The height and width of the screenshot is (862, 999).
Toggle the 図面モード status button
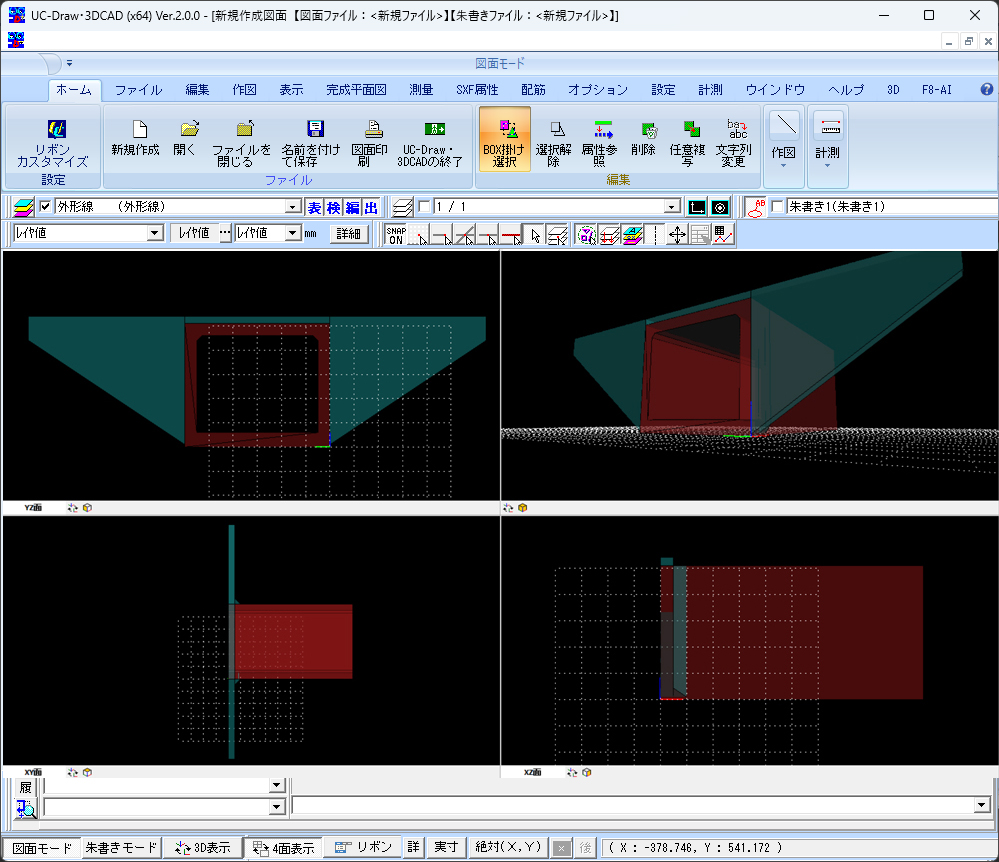pos(42,848)
